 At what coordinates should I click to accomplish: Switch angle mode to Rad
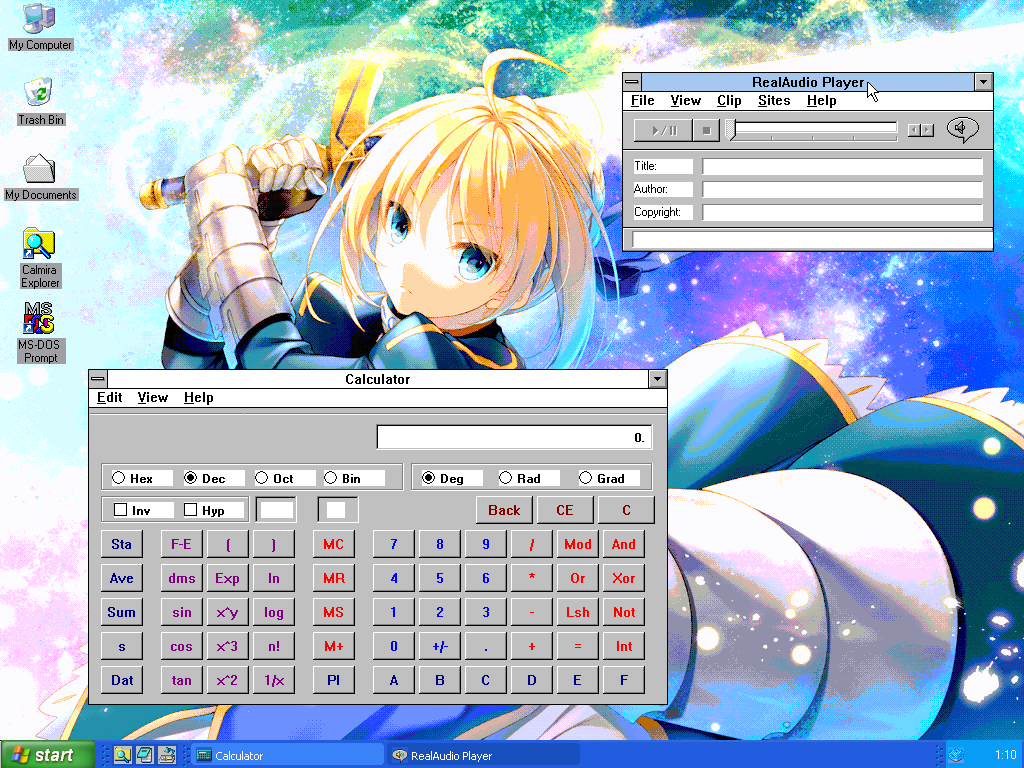click(x=506, y=478)
